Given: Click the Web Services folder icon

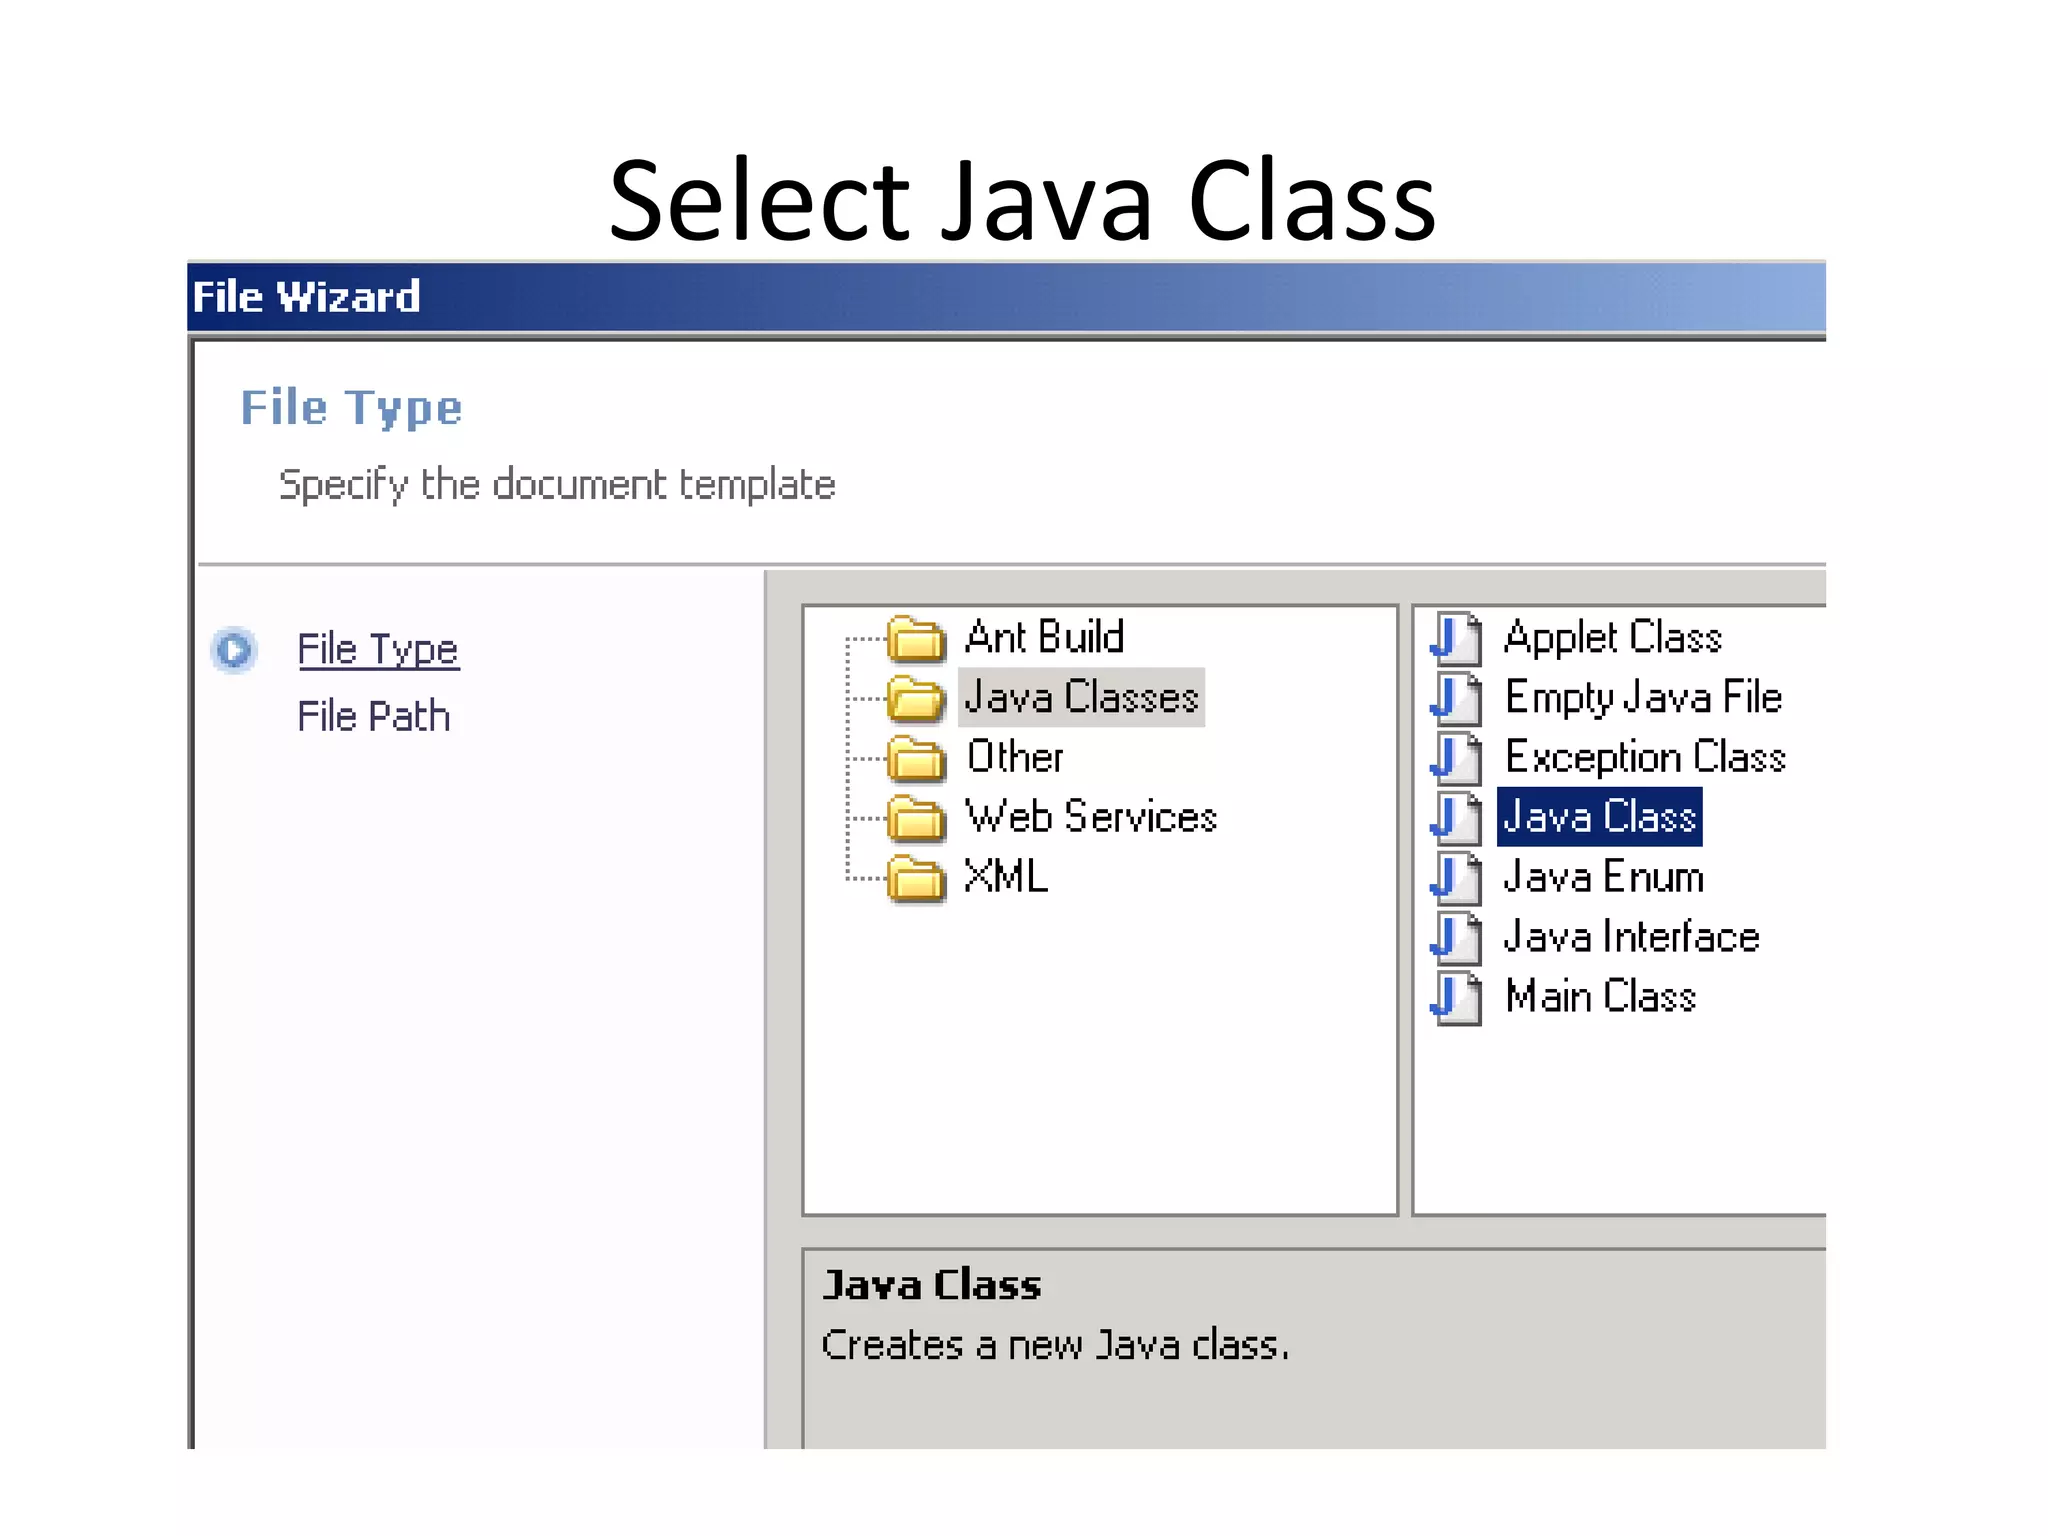Looking at the screenshot, I should tap(916, 819).
